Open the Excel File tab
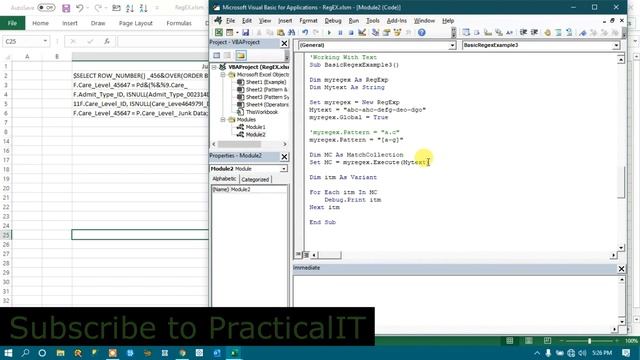640x360 pixels. (12, 23)
